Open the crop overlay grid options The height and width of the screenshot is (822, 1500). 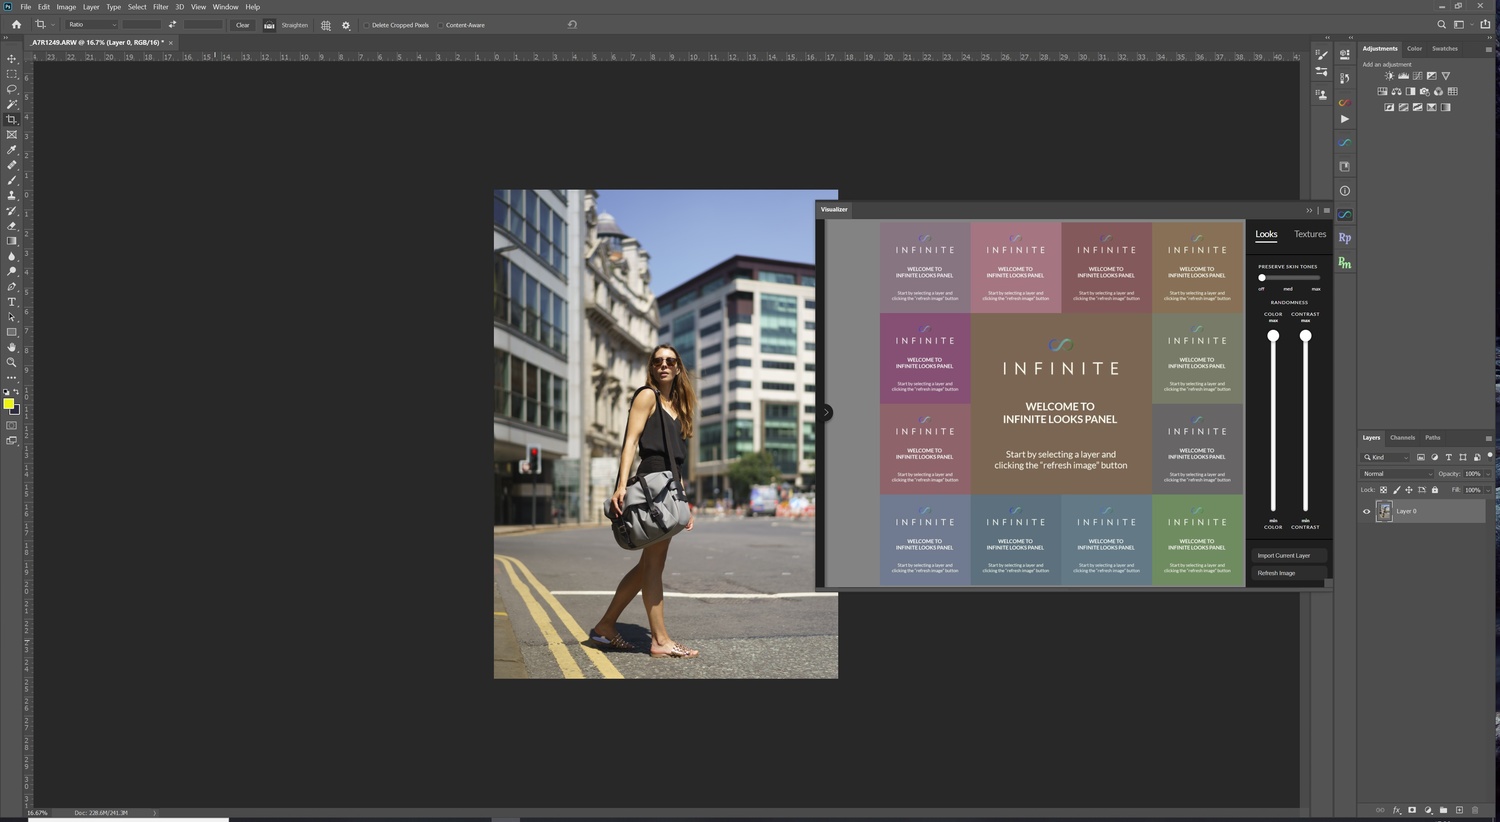(326, 25)
